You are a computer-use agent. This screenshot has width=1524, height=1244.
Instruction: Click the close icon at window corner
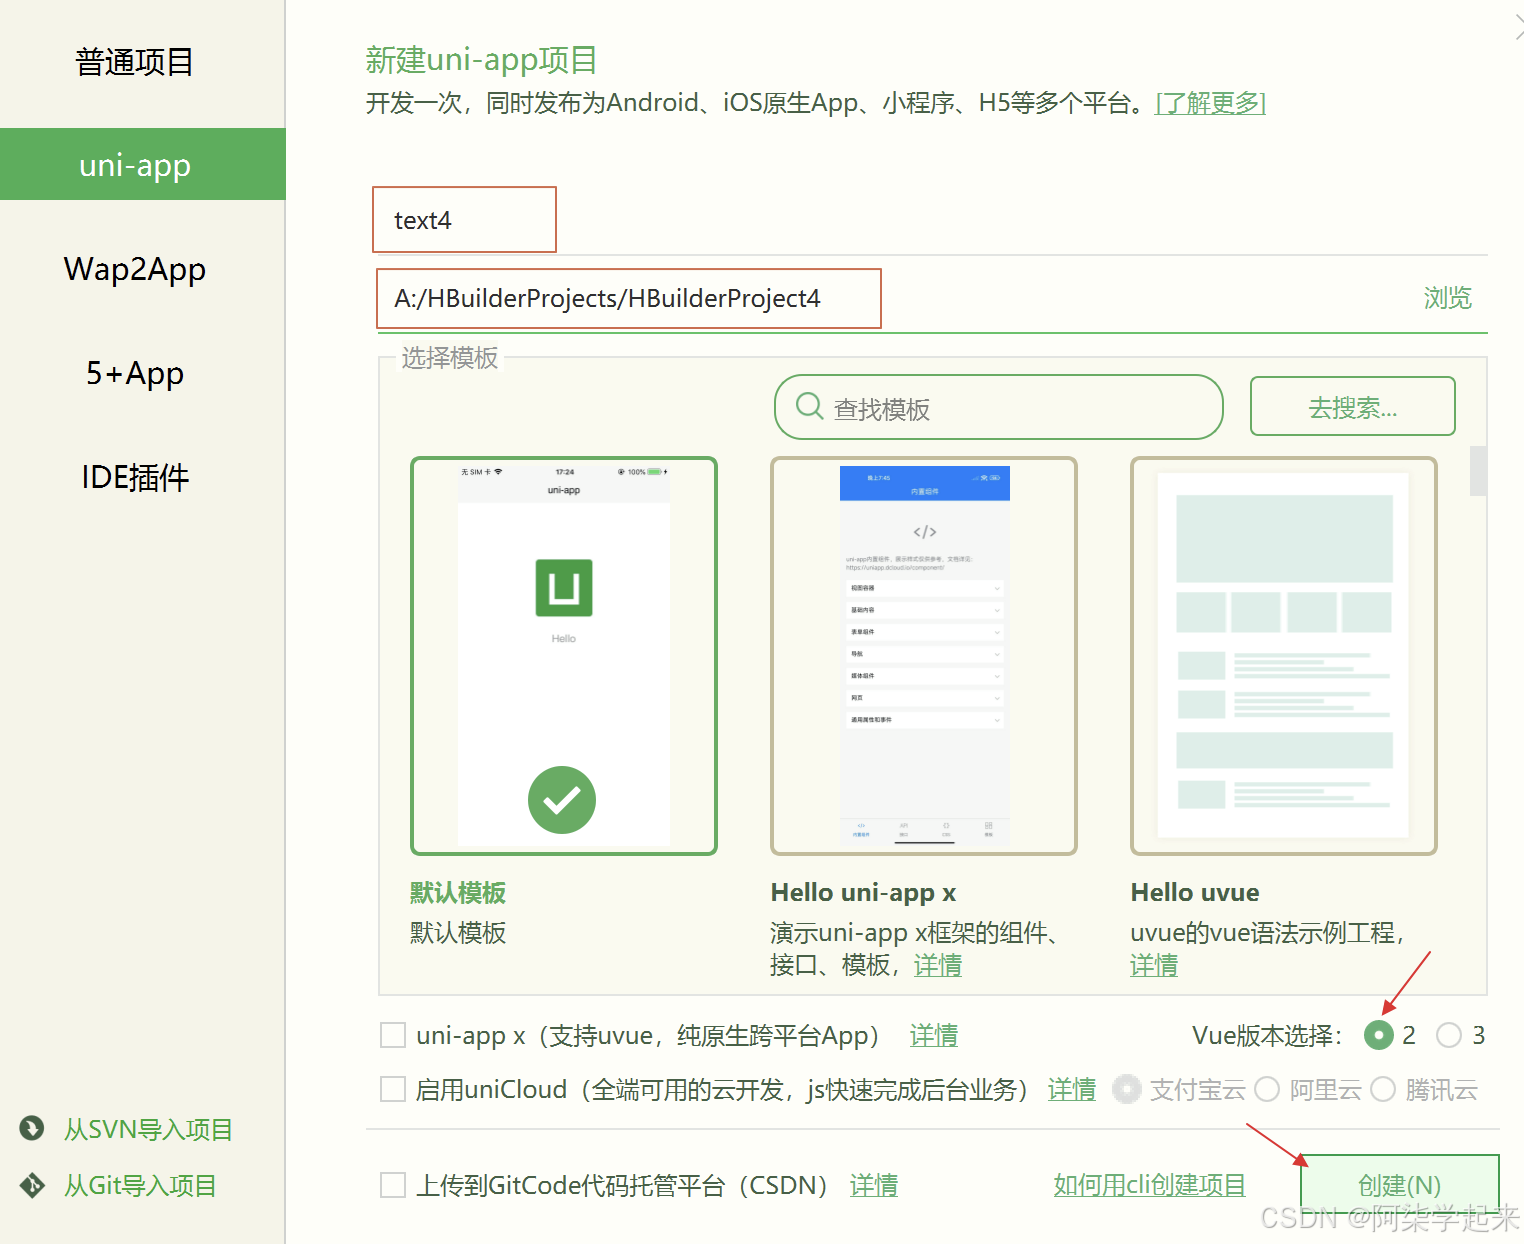(x=1519, y=27)
